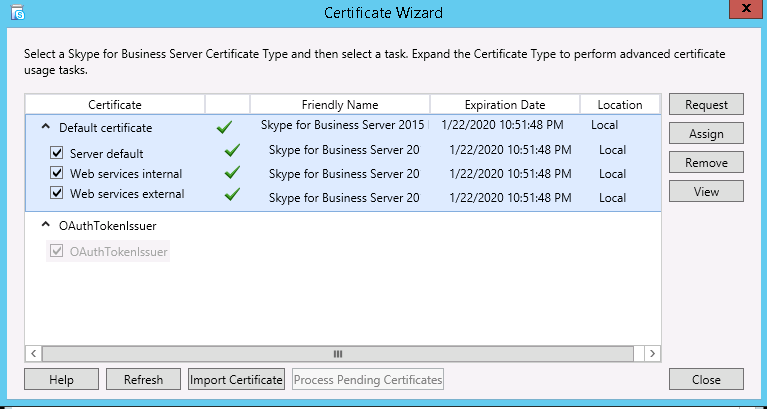The height and width of the screenshot is (409, 767).
Task: Click Process Pending Certificates button
Action: click(x=368, y=379)
